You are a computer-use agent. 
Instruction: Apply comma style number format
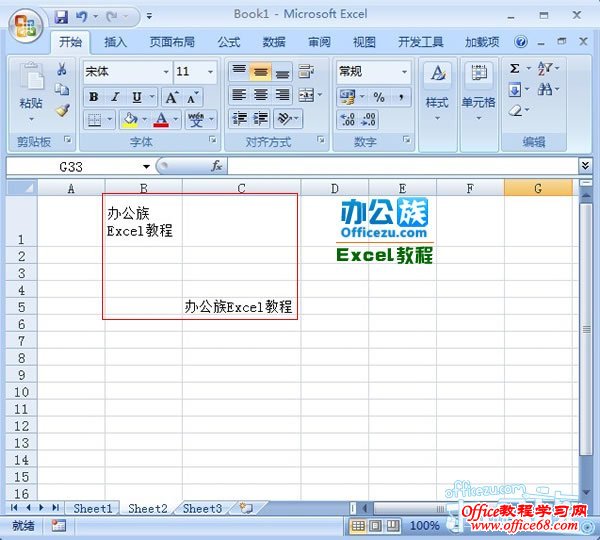[x=401, y=97]
